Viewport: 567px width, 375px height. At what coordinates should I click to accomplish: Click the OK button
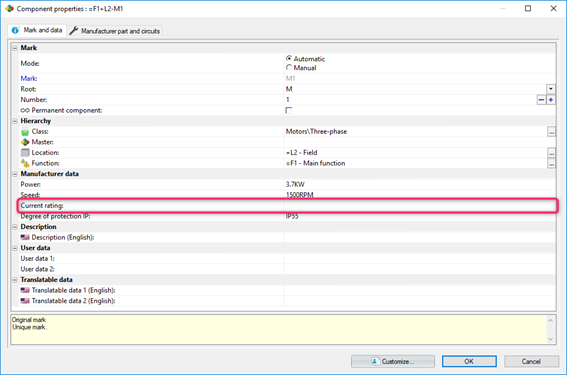pyautogui.click(x=469, y=361)
